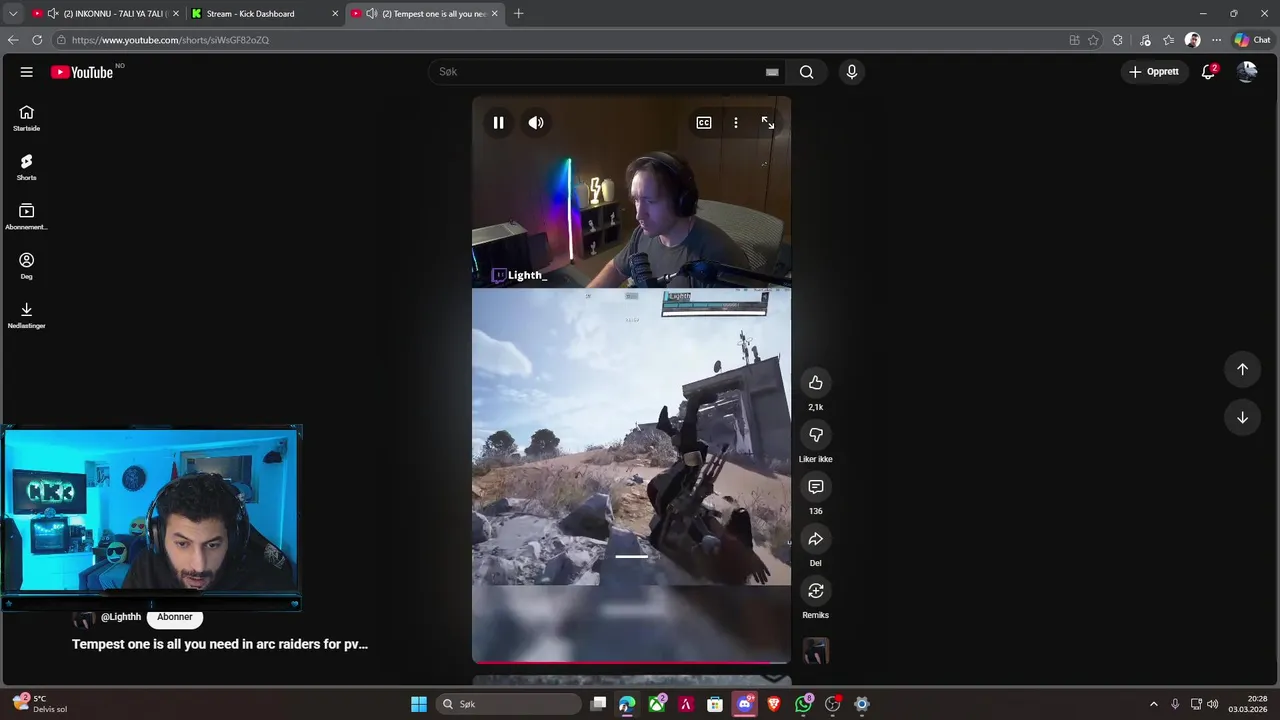The height and width of the screenshot is (720, 1280).
Task: Close the INKONNU tab
Action: pos(176,14)
